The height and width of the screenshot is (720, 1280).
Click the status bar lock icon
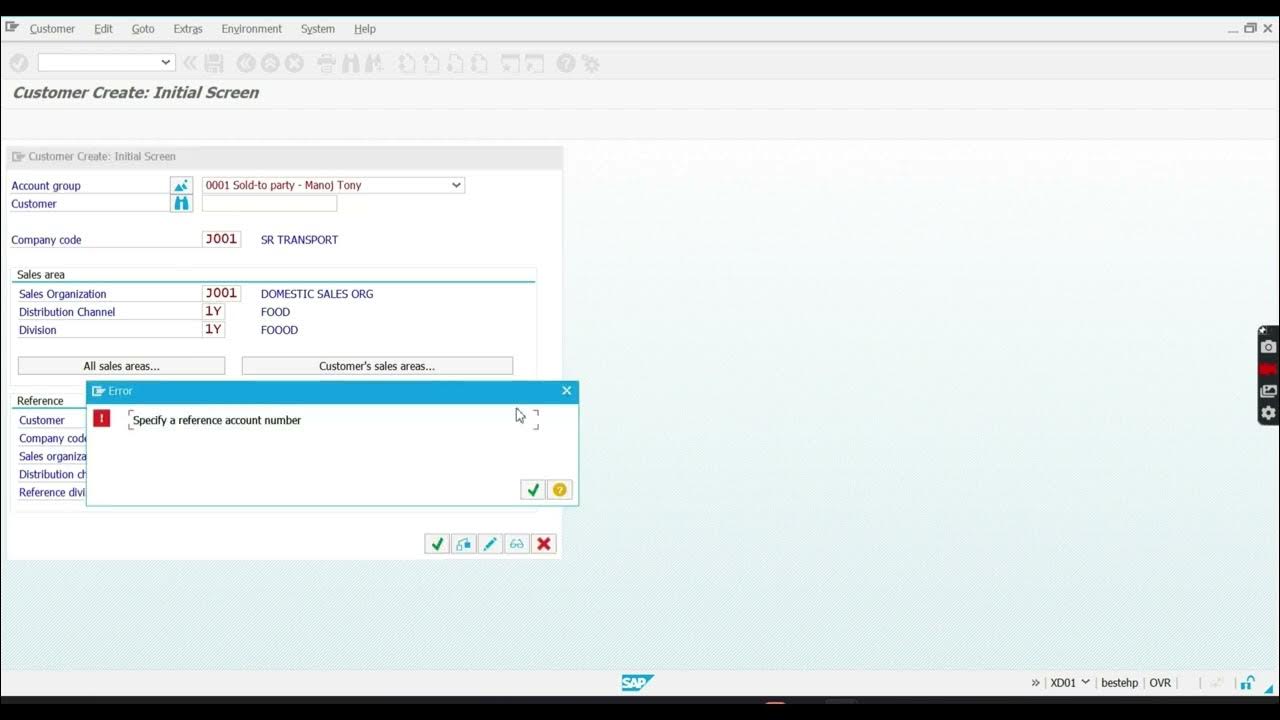(1247, 683)
